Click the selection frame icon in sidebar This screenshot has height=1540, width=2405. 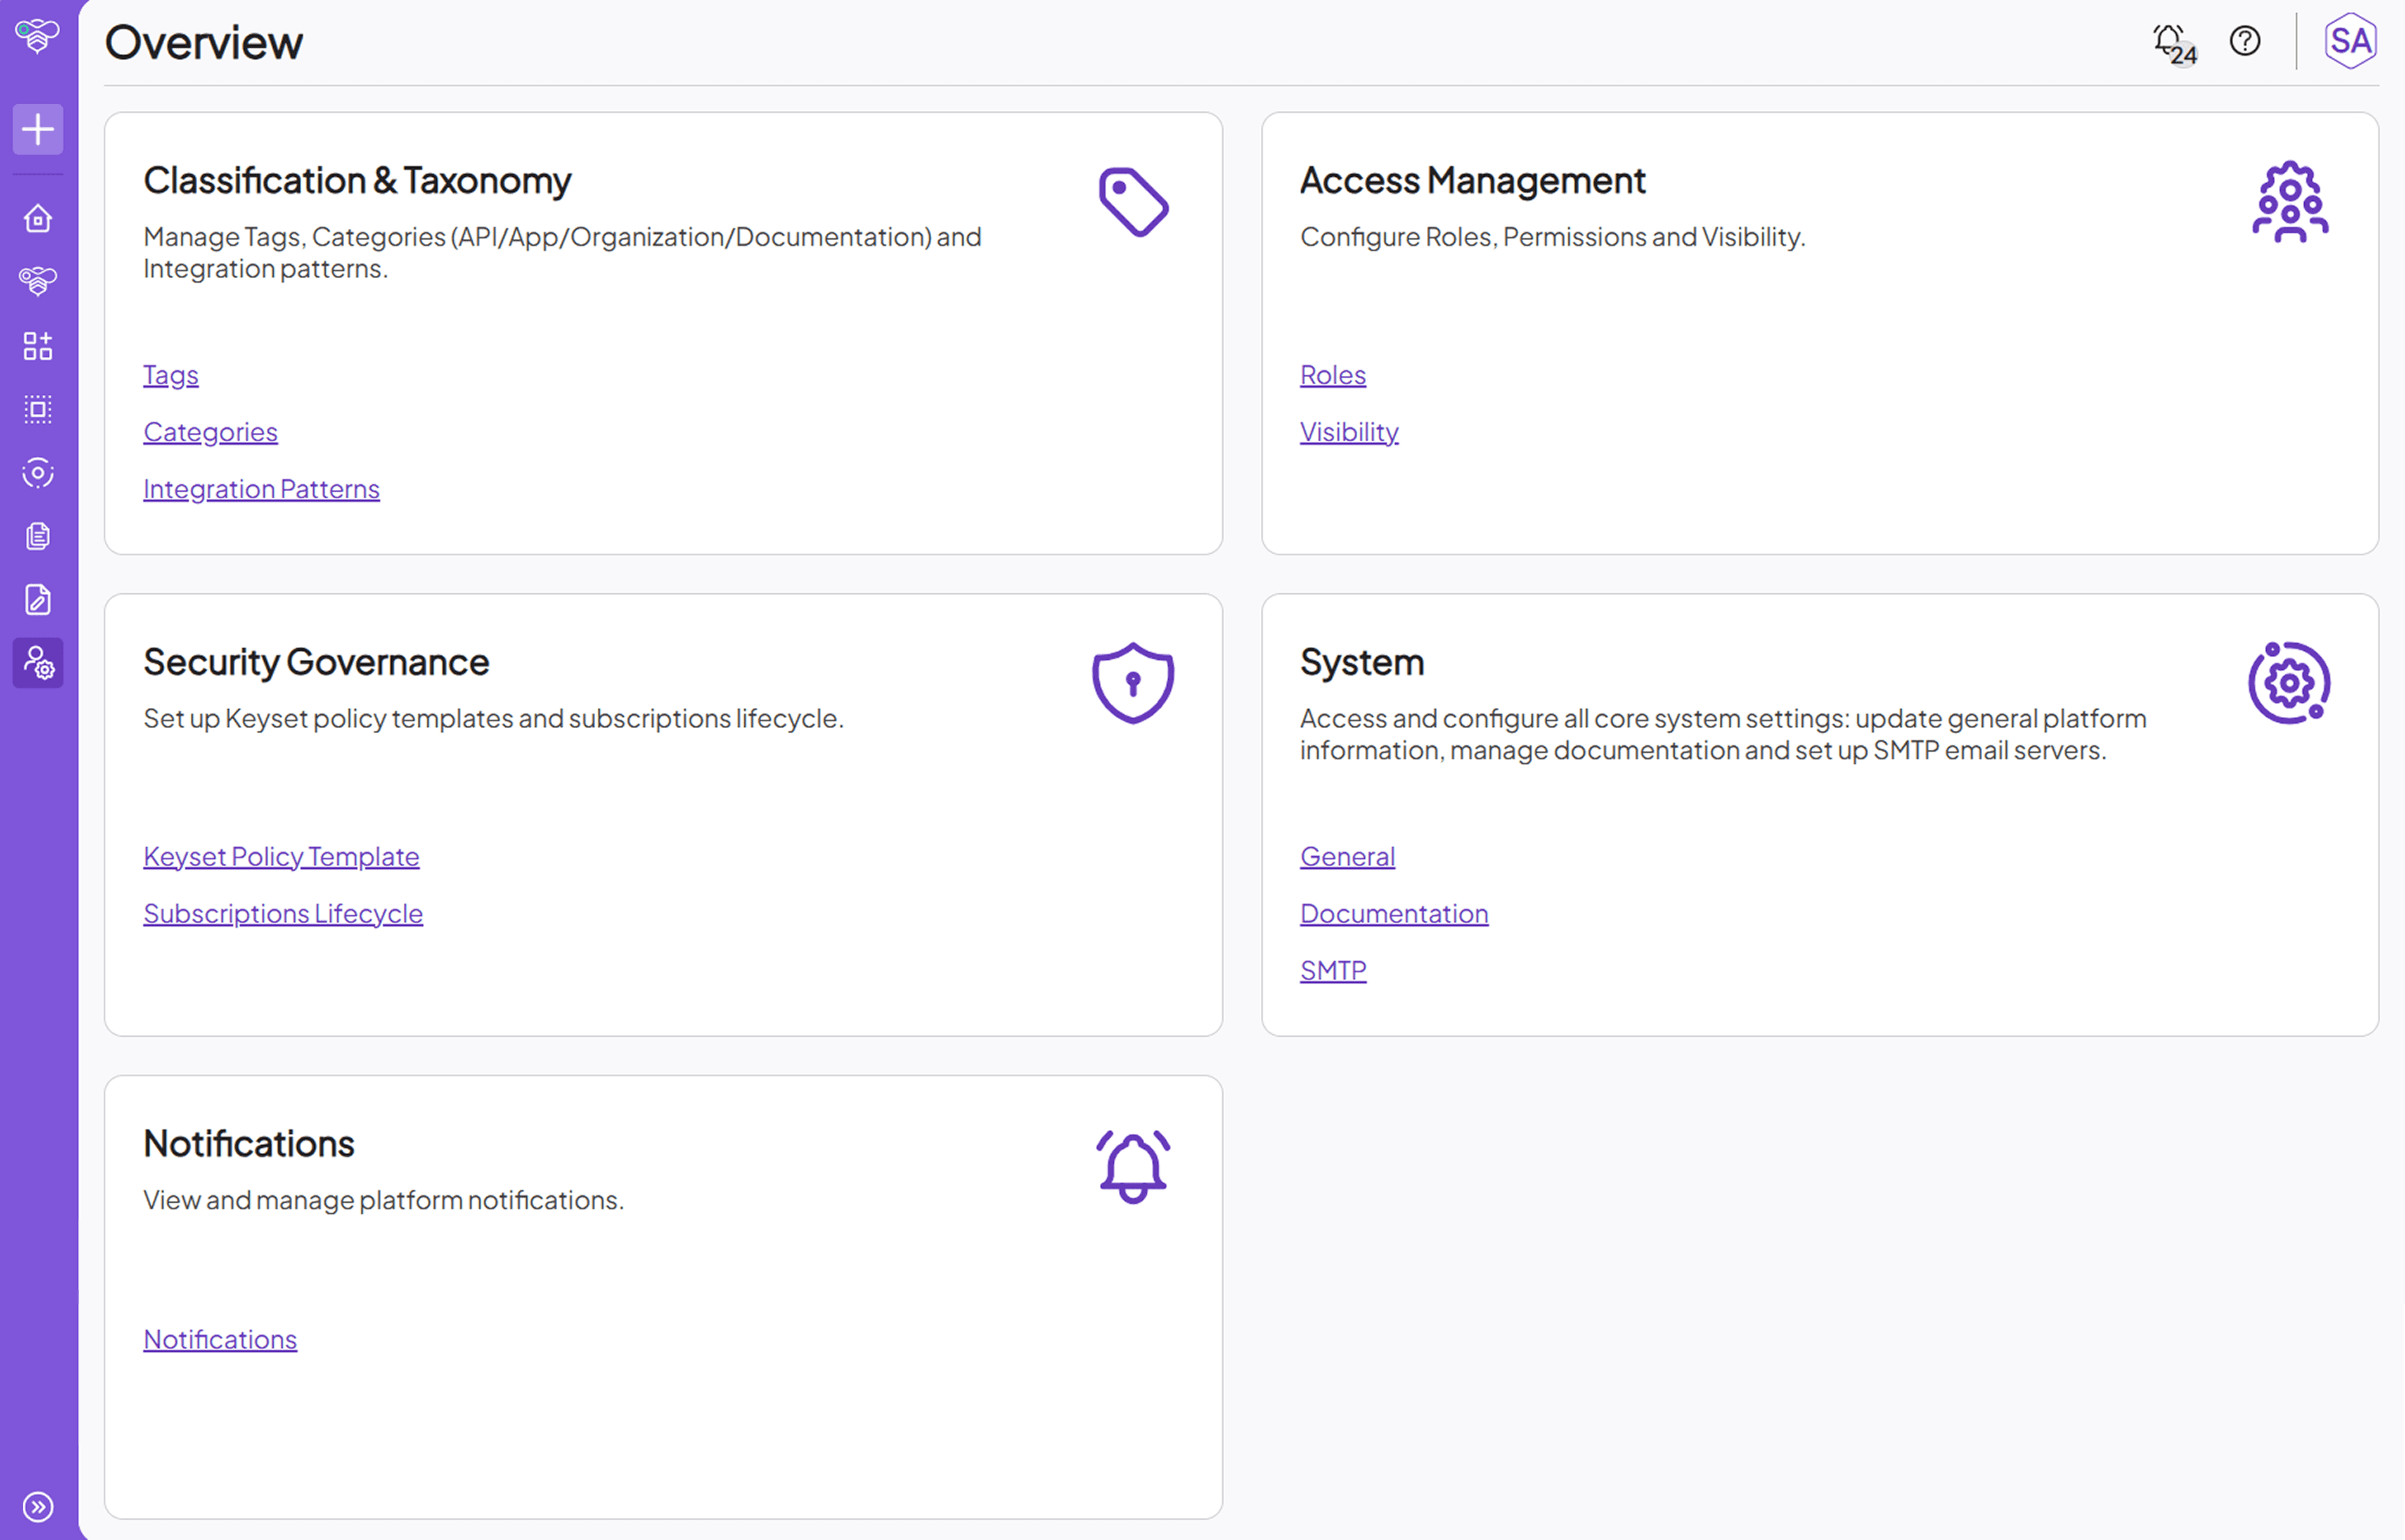tap(37, 409)
